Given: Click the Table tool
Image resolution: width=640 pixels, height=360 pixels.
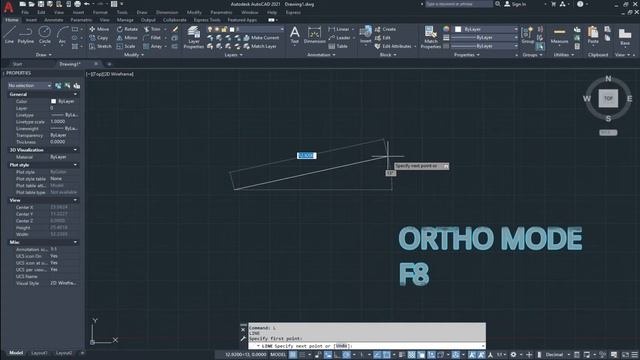Looking at the screenshot, I should [338, 46].
